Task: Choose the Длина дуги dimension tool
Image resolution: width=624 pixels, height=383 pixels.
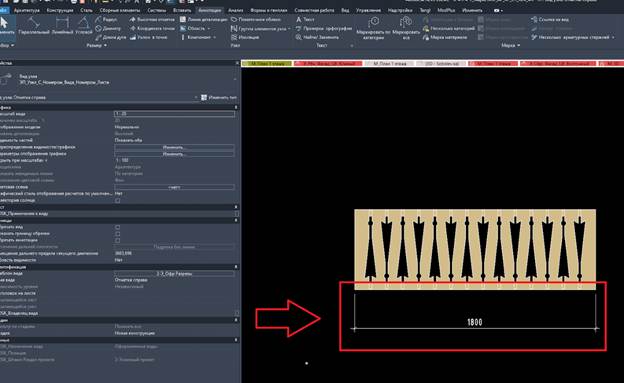Action: [111, 37]
